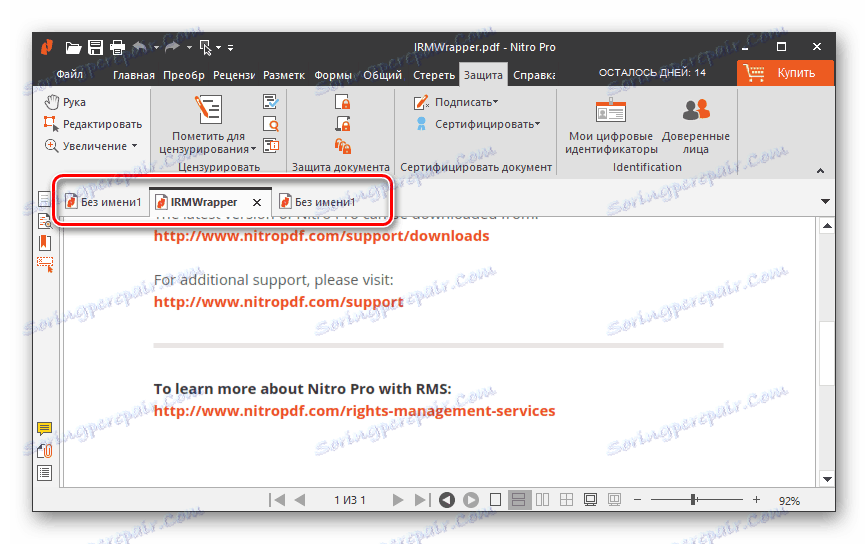
Task: Customize the quick access toolbar
Action: [x=230, y=48]
